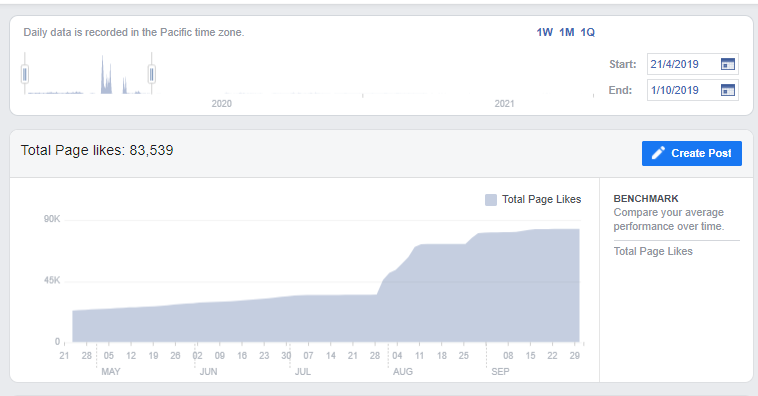The height and width of the screenshot is (396, 758).
Task: Grab the left range slider handle
Action: coord(25,74)
